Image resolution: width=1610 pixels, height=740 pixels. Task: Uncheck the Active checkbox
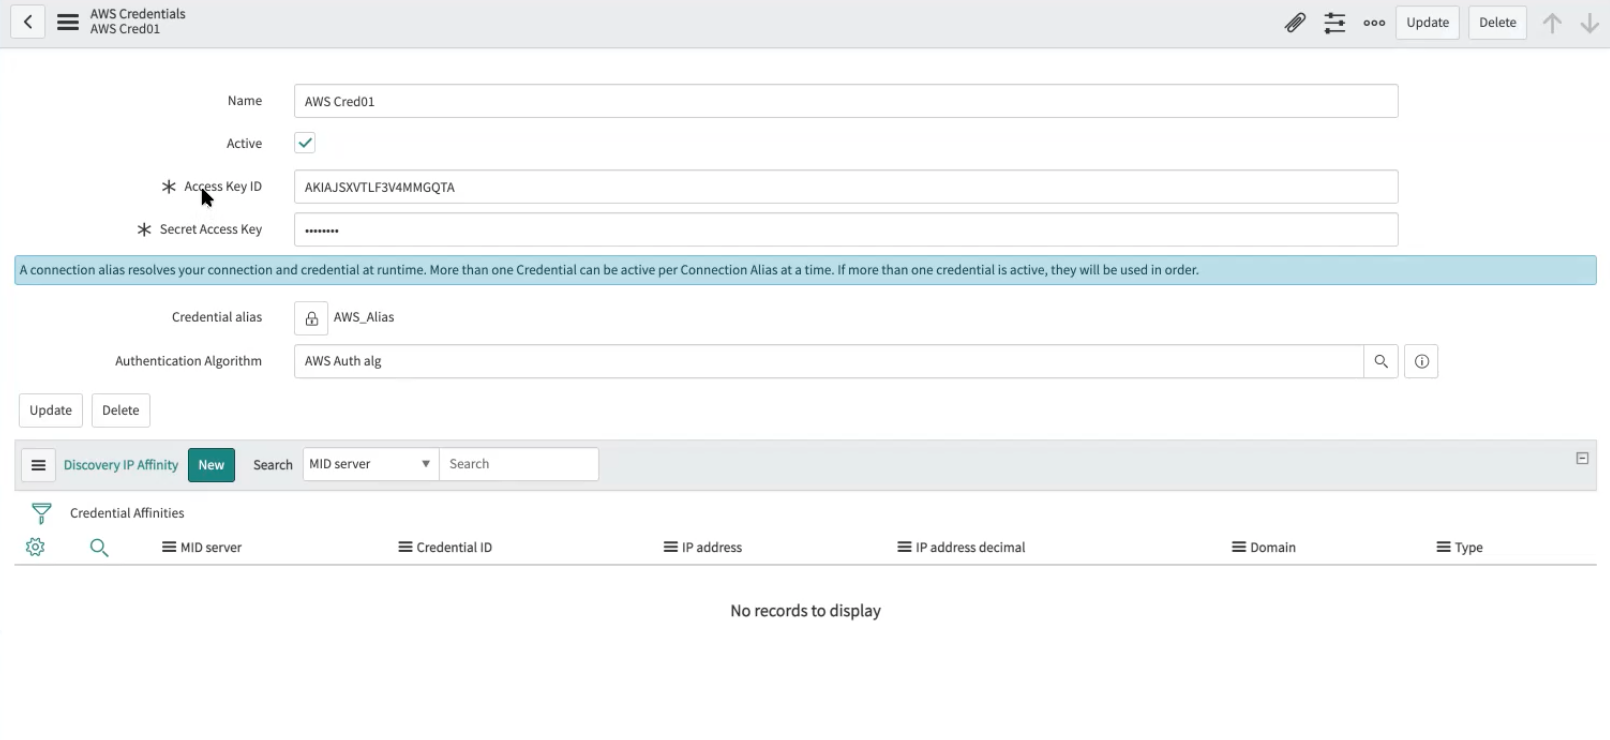[305, 143]
